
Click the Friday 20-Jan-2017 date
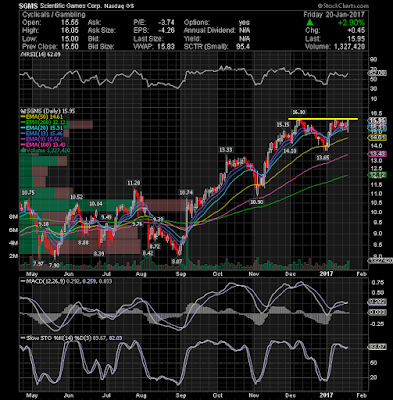tap(334, 14)
